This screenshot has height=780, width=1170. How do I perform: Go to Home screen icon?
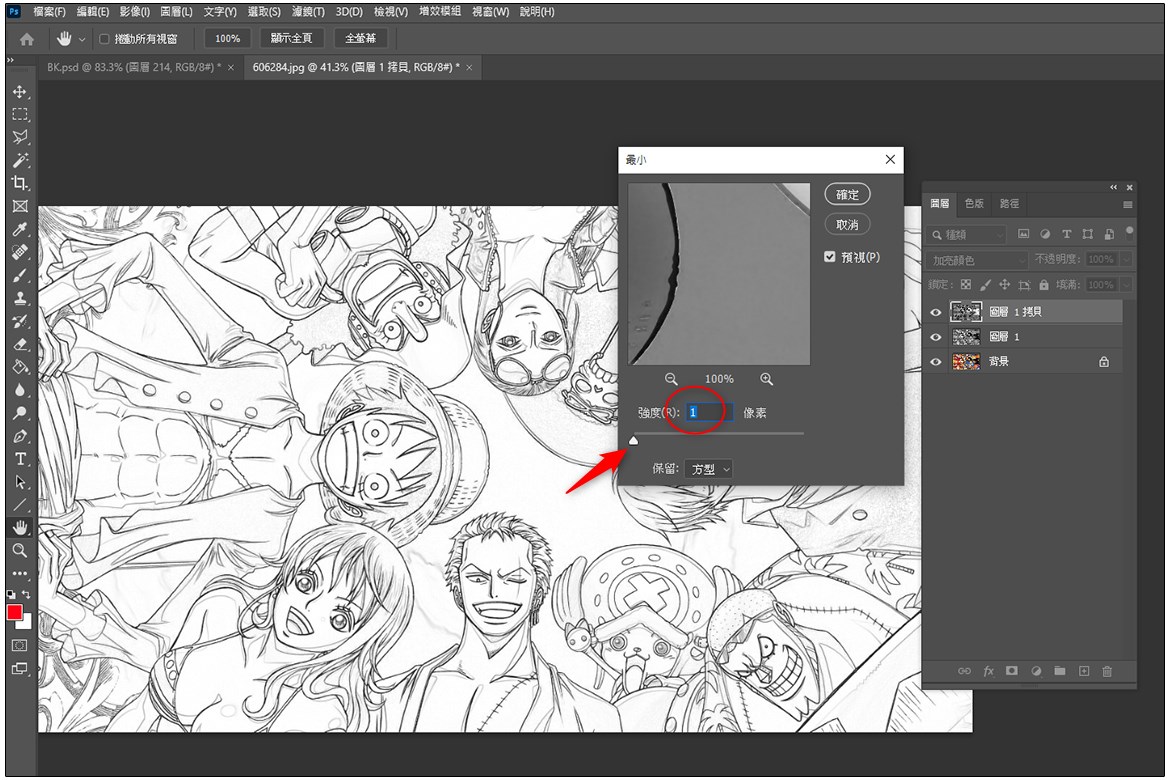click(x=27, y=39)
